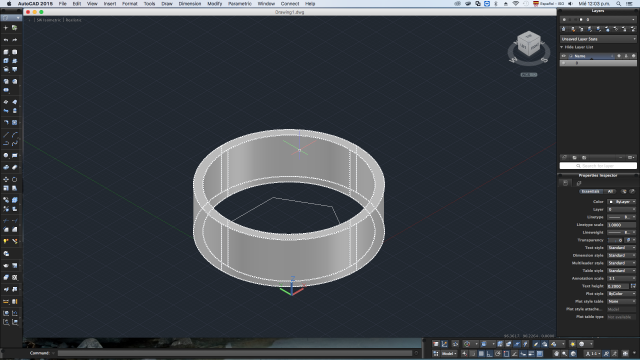
Task: Select the Line tool in the tool sets palette
Action: [6, 135]
